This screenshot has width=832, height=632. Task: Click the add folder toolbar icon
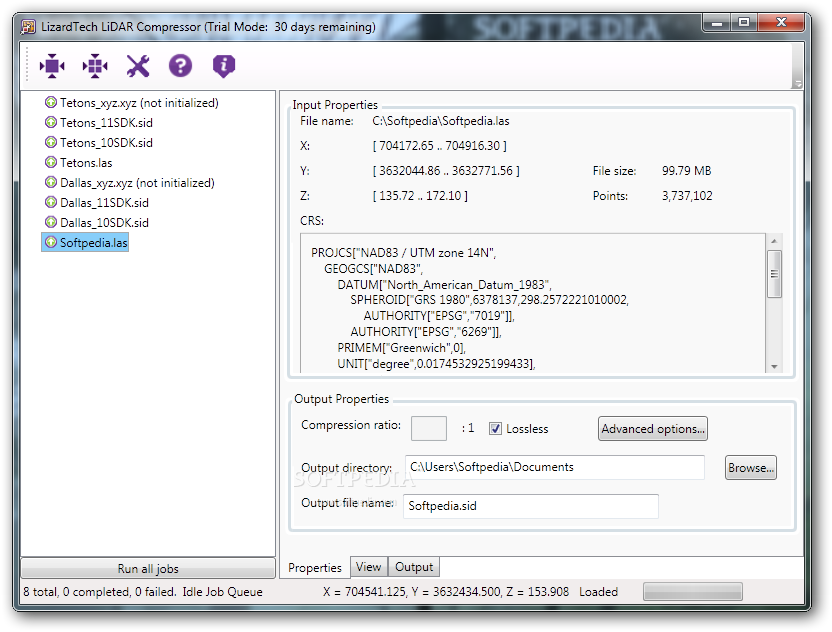click(95, 66)
